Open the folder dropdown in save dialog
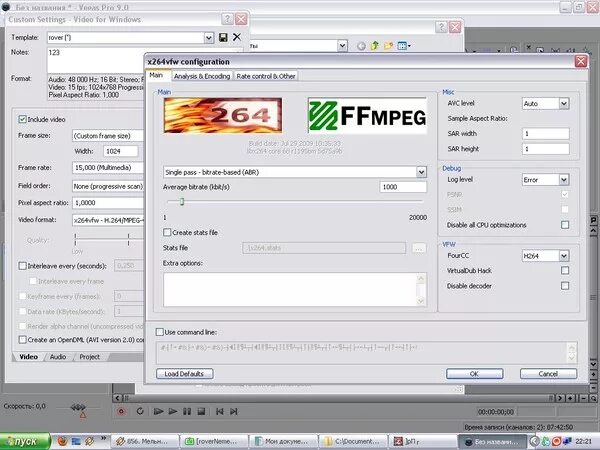The image size is (600, 450). point(342,46)
